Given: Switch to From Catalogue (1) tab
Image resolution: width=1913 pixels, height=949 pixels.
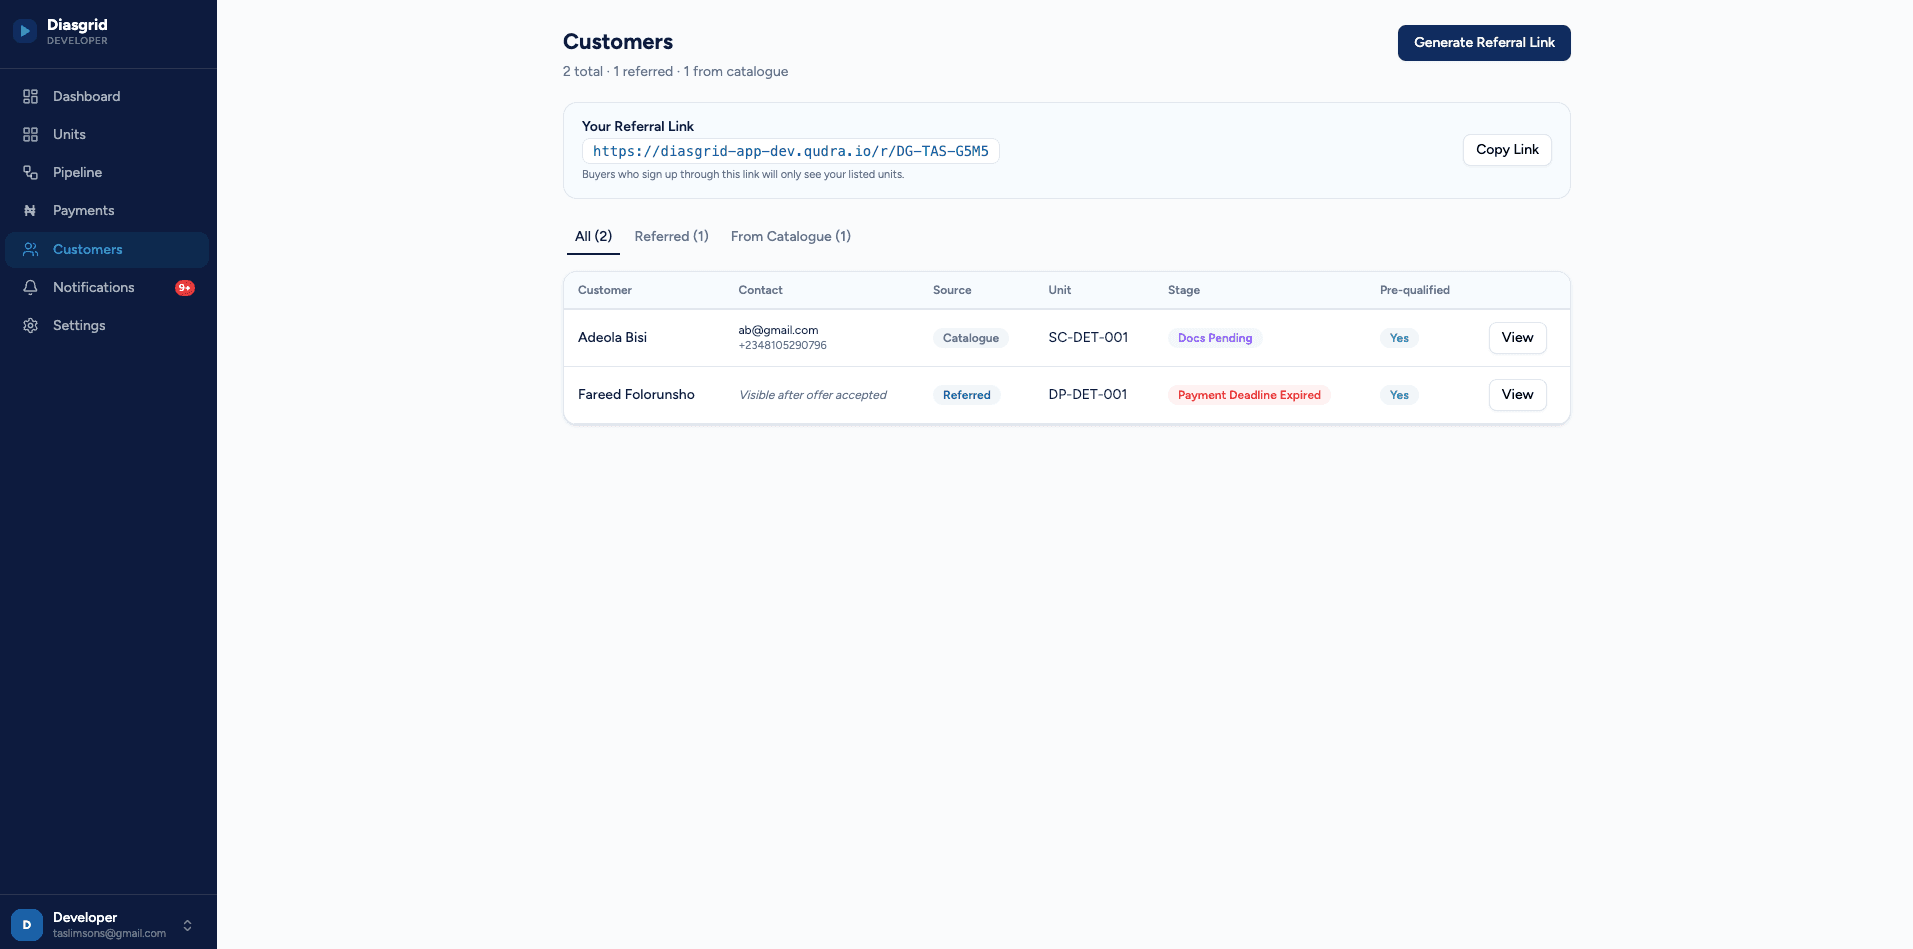Looking at the screenshot, I should [790, 236].
